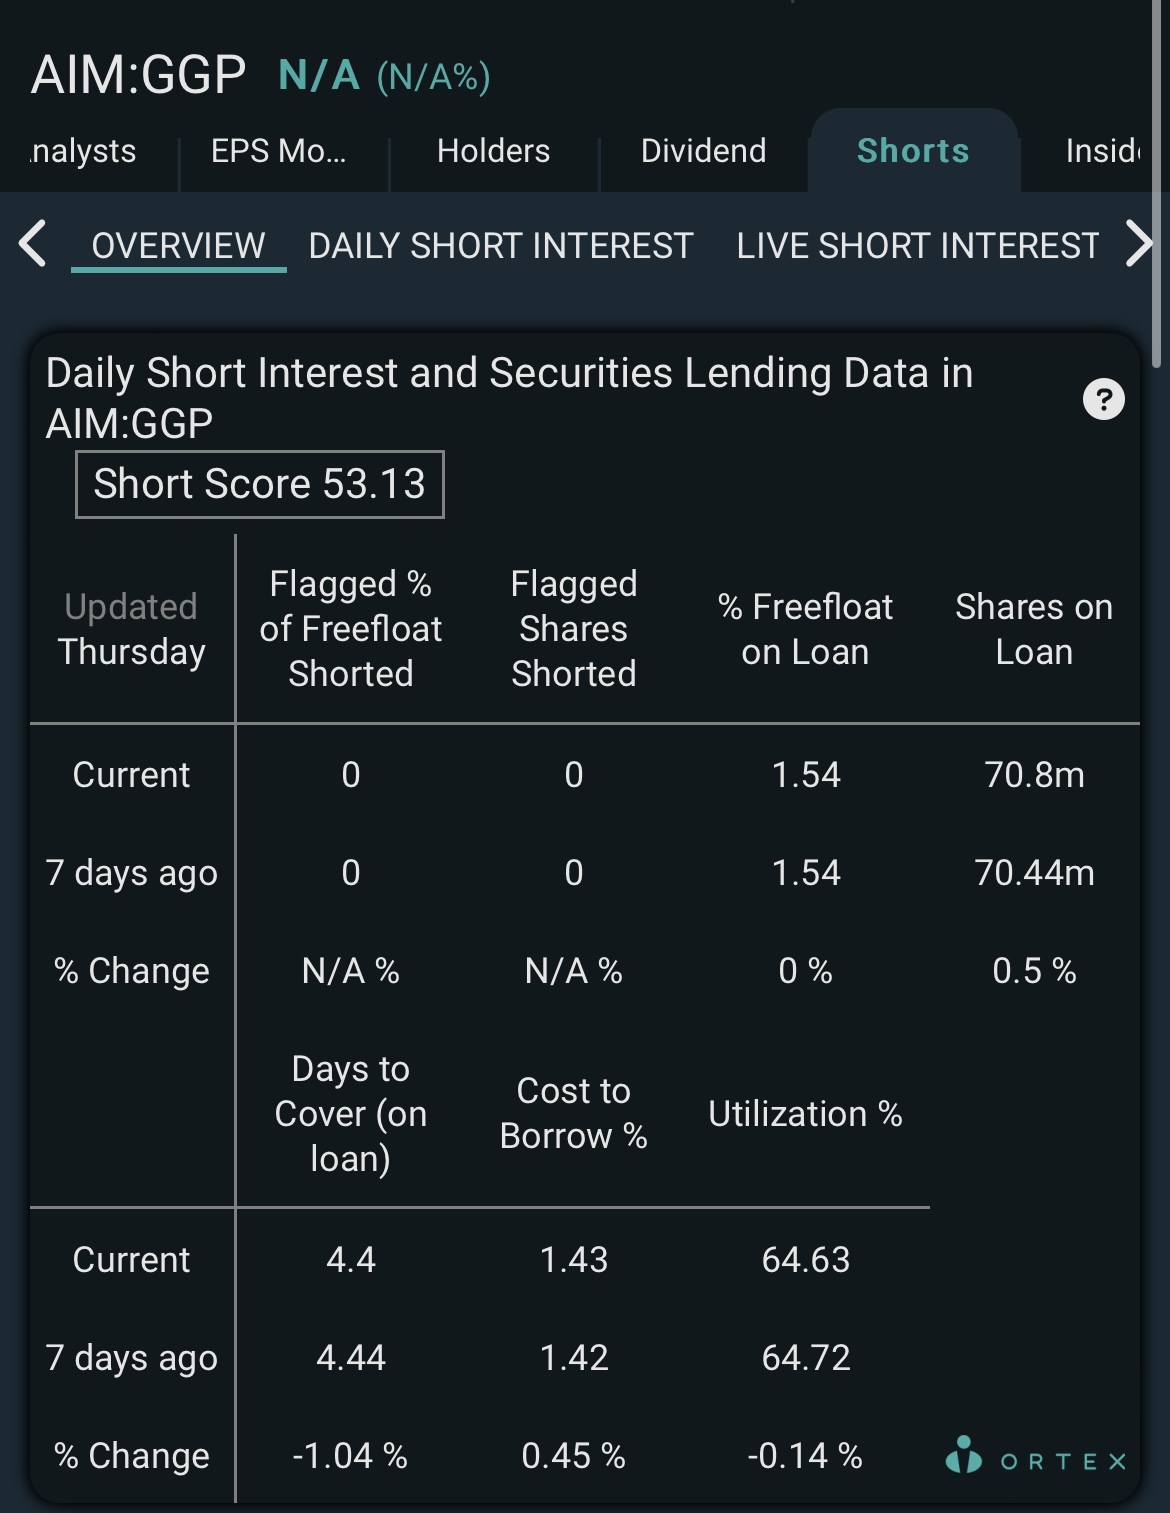Open the Holders tab
1170x1513 pixels.
coord(493,151)
